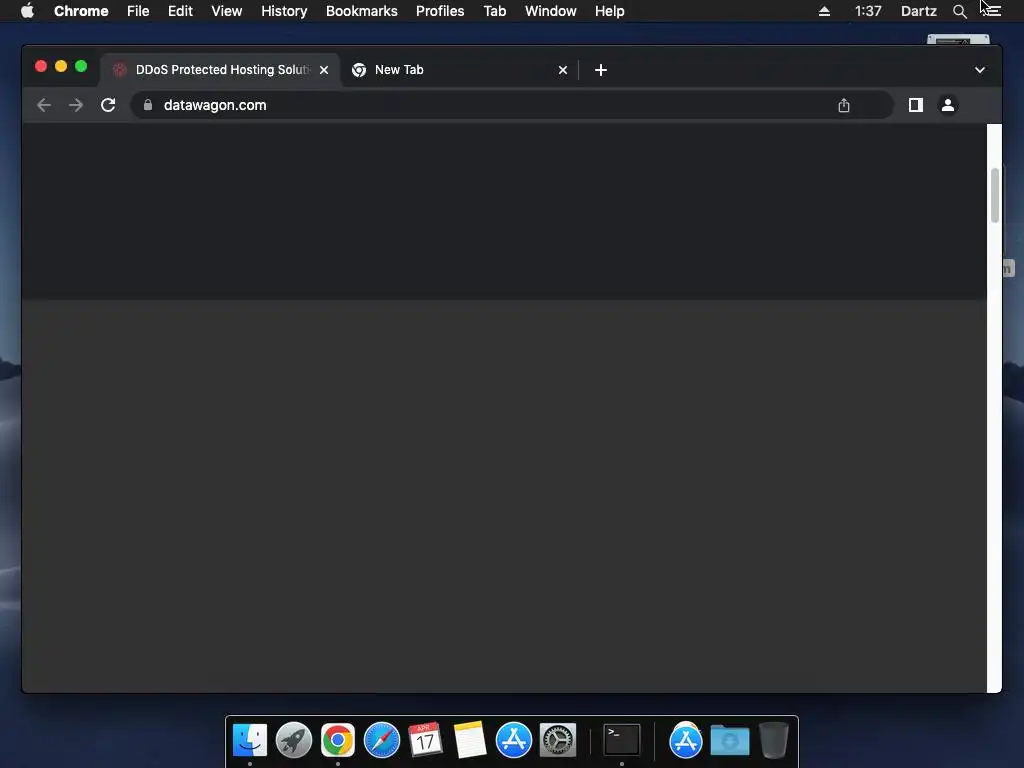This screenshot has width=1024, height=768.
Task: Open Finder from the Dock
Action: [249, 740]
